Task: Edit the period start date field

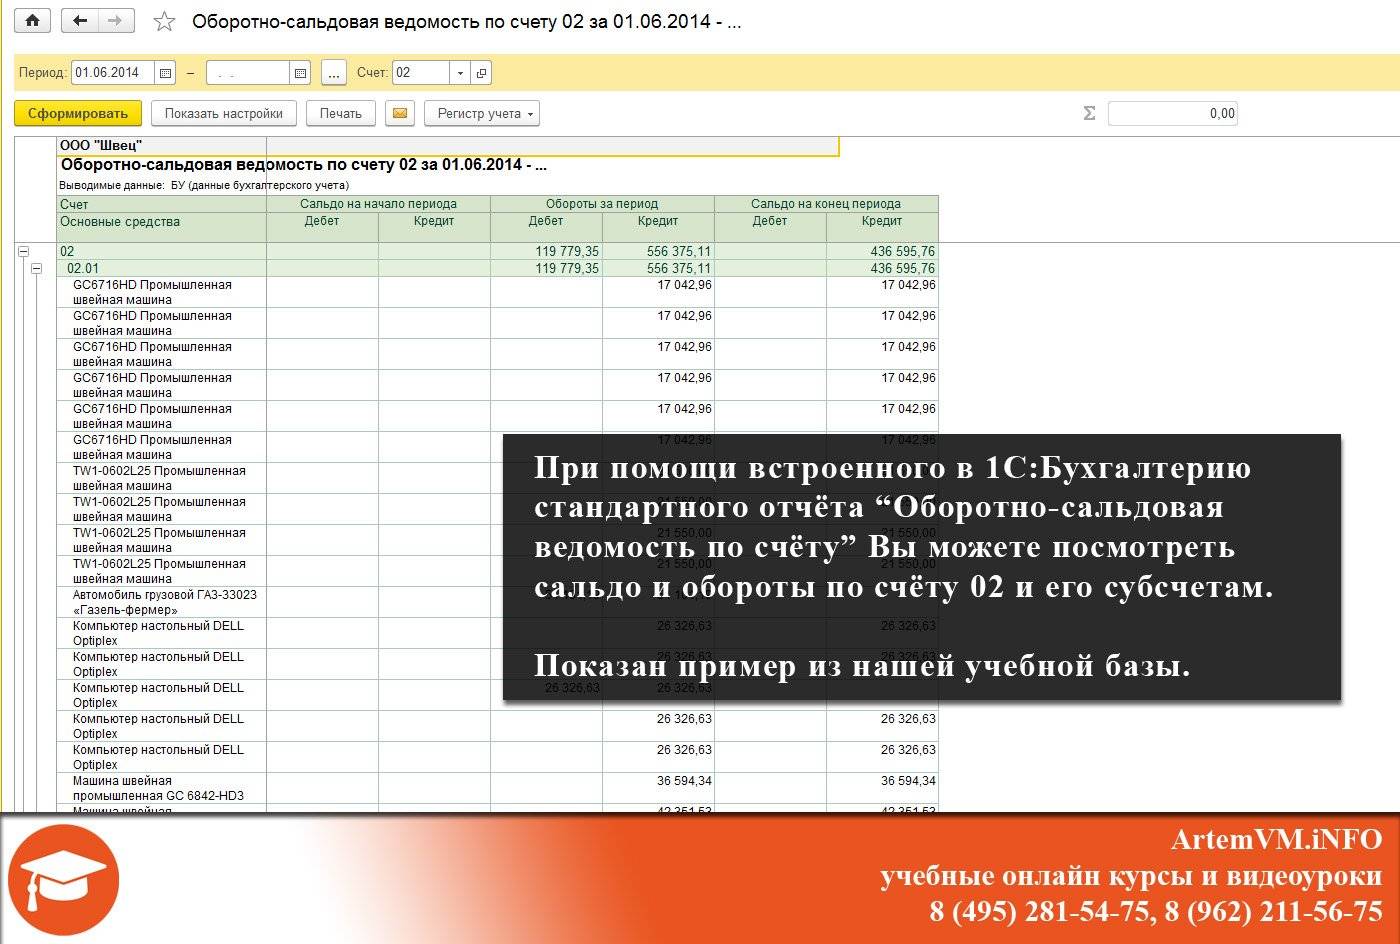Action: coord(113,73)
